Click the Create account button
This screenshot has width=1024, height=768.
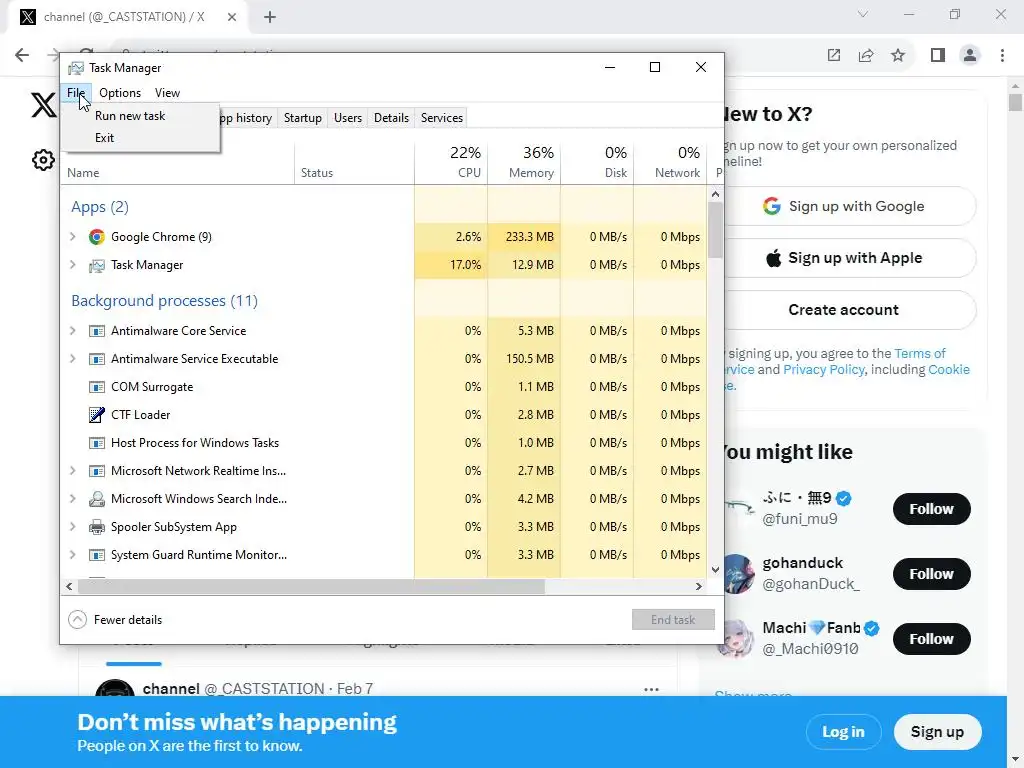pos(850,310)
